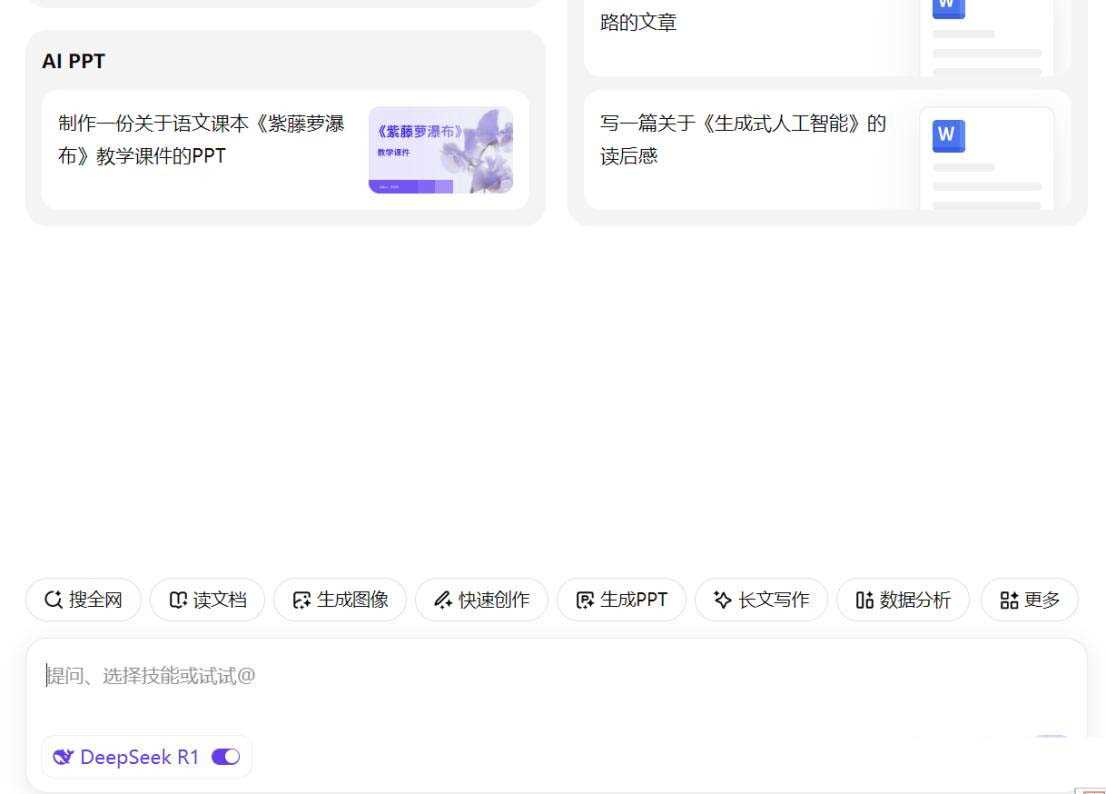Click the 快速创作 pen icon
1106x794 pixels.
pyautogui.click(x=443, y=600)
